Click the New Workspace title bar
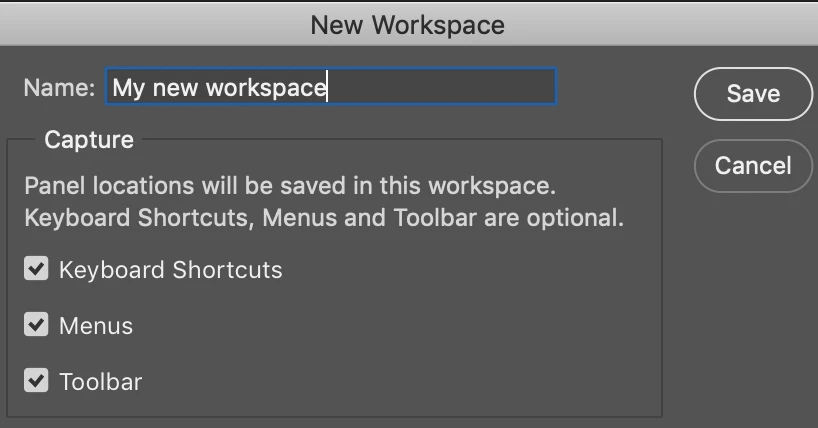 pyautogui.click(x=409, y=25)
